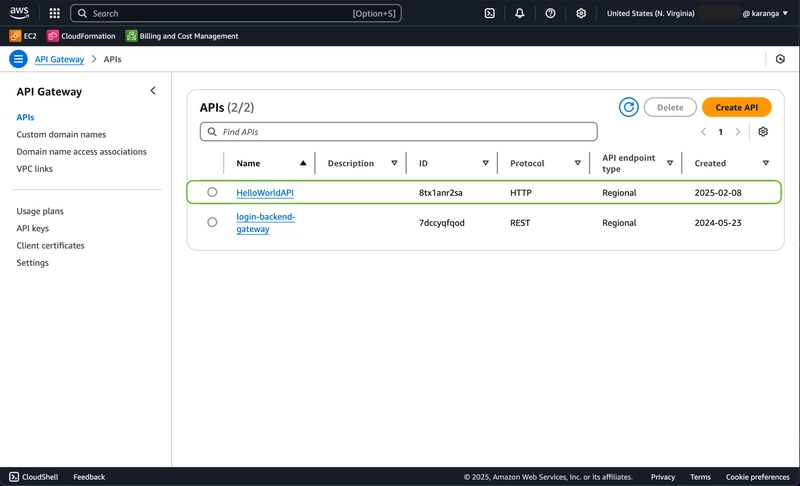Screen dimensions: 800x486
Task: Focus the top AWS Search box
Action: pos(236,13)
